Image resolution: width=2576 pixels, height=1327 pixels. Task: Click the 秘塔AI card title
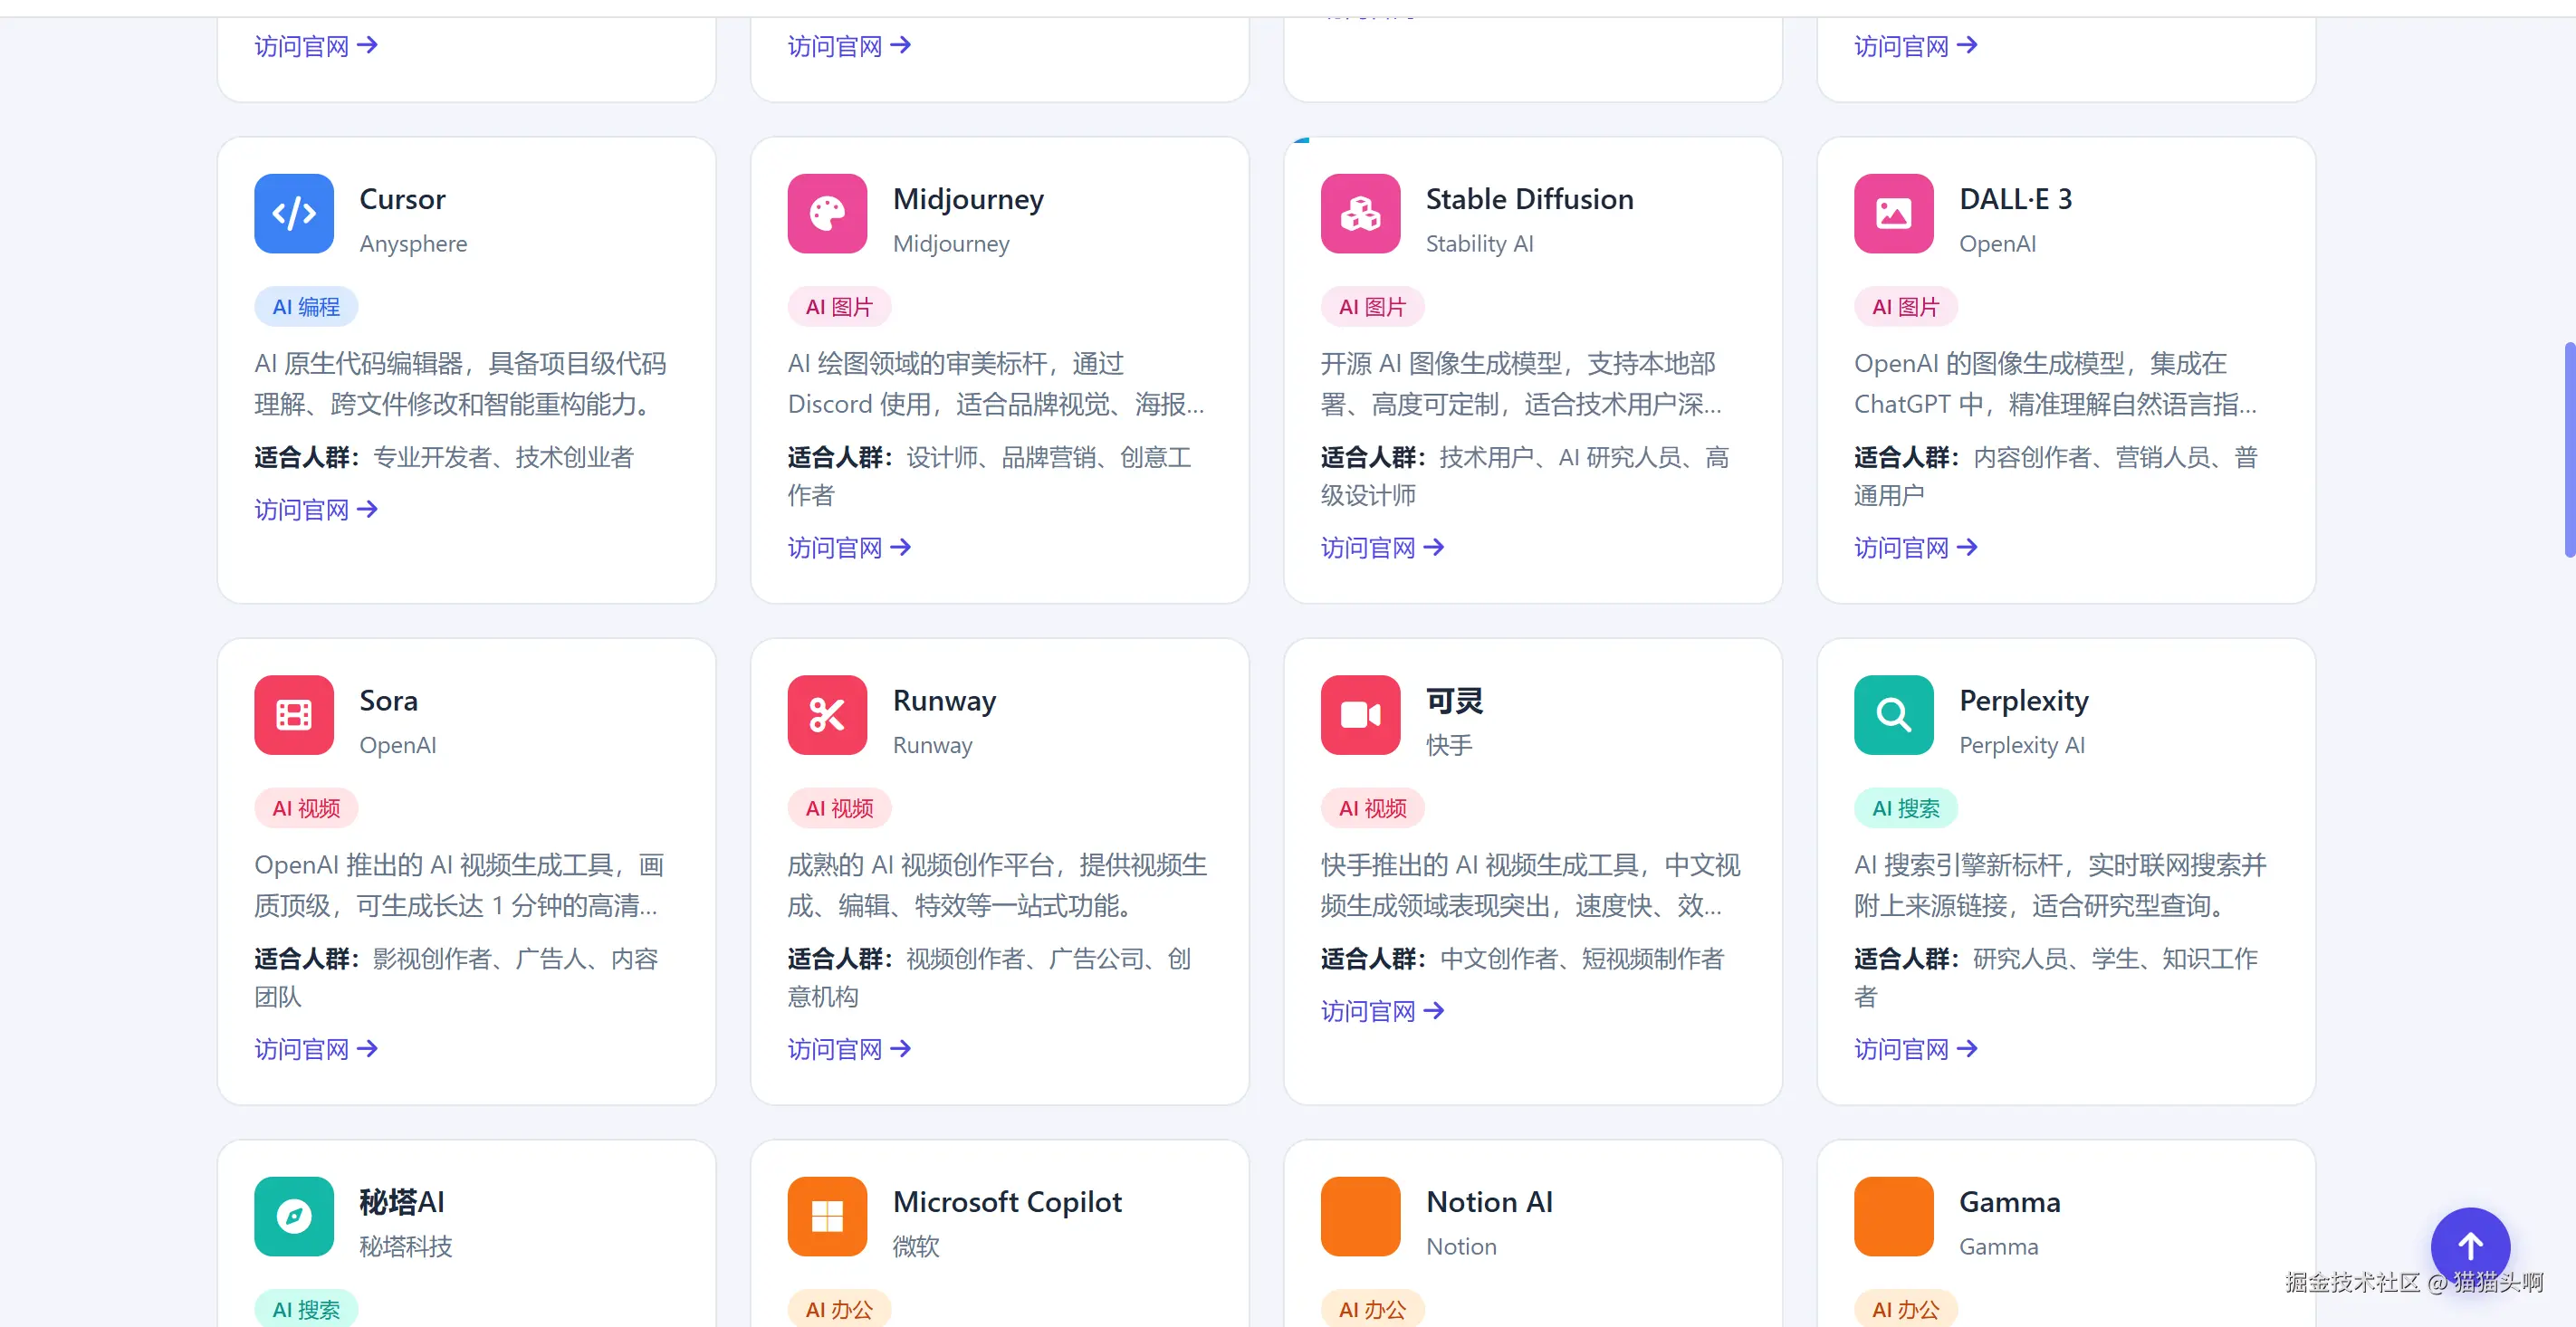(401, 1201)
